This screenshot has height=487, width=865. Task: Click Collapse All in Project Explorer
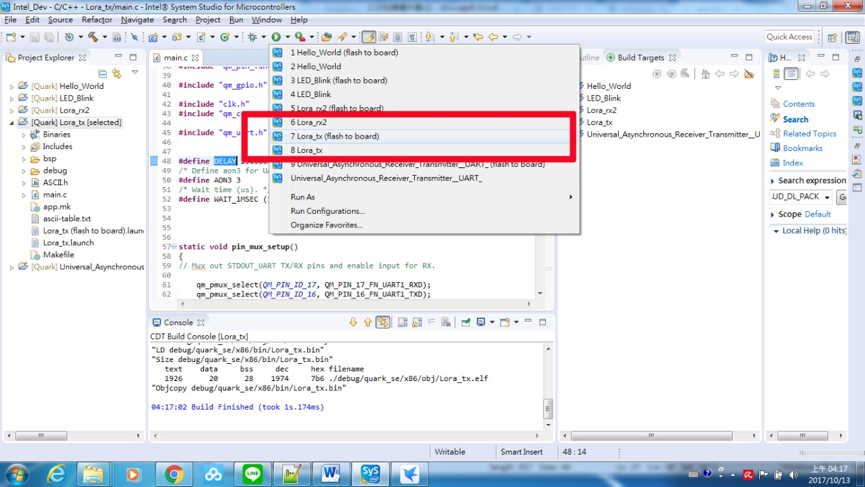pos(103,73)
